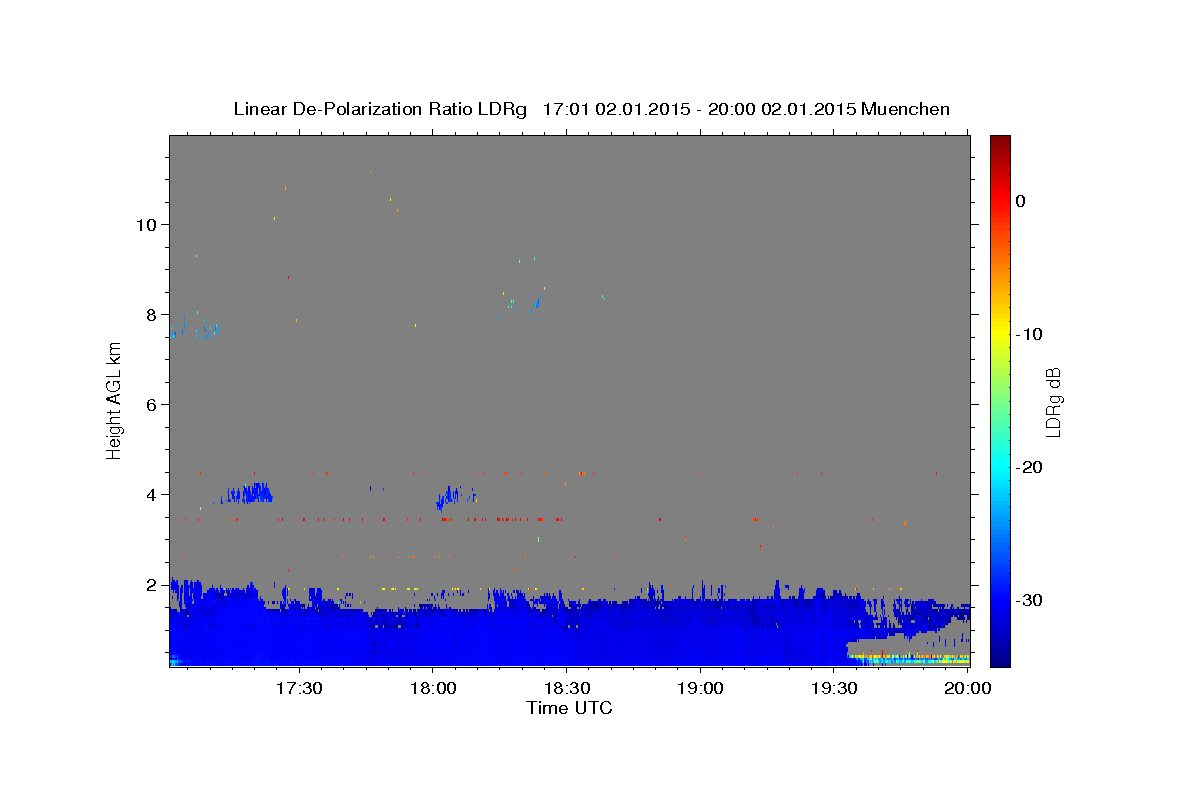Click the height tick label 6
This screenshot has height=800, width=1200.
point(151,404)
